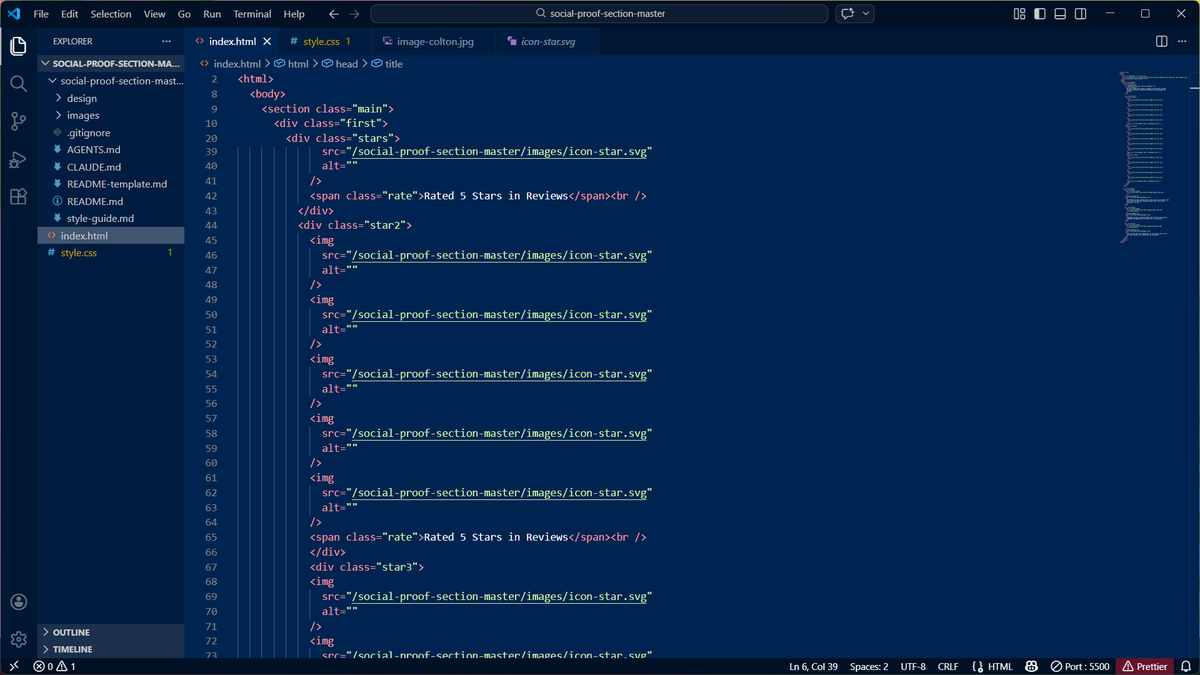
Task: Open the Explorer view in activity bar
Action: pyautogui.click(x=18, y=46)
